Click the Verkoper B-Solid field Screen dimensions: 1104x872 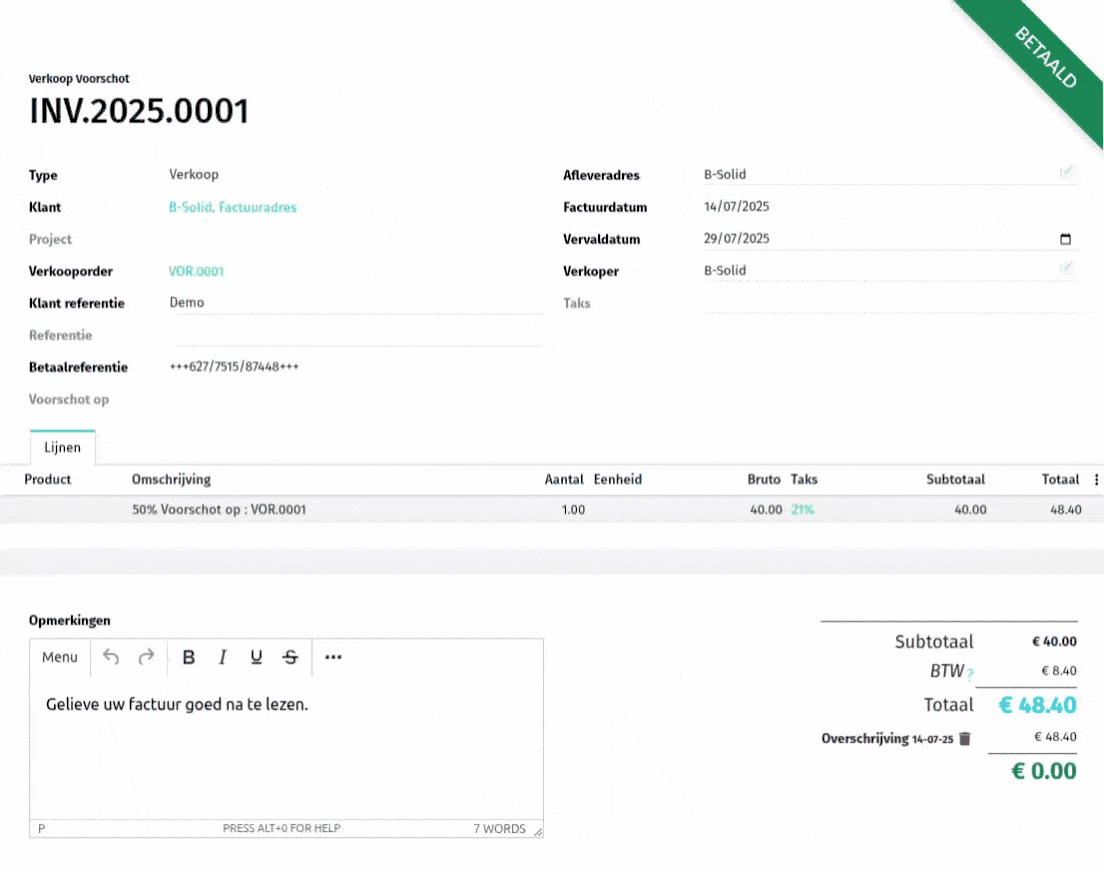pos(890,270)
